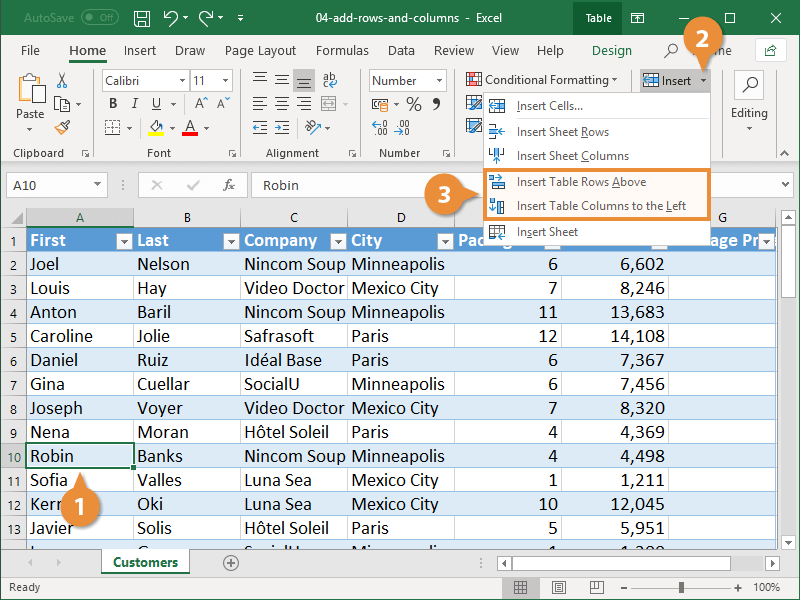
Task: Apply Percent Style
Action: pos(414,105)
